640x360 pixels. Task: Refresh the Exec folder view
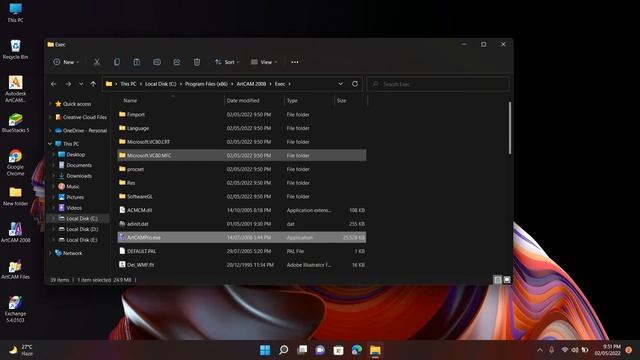coord(355,84)
